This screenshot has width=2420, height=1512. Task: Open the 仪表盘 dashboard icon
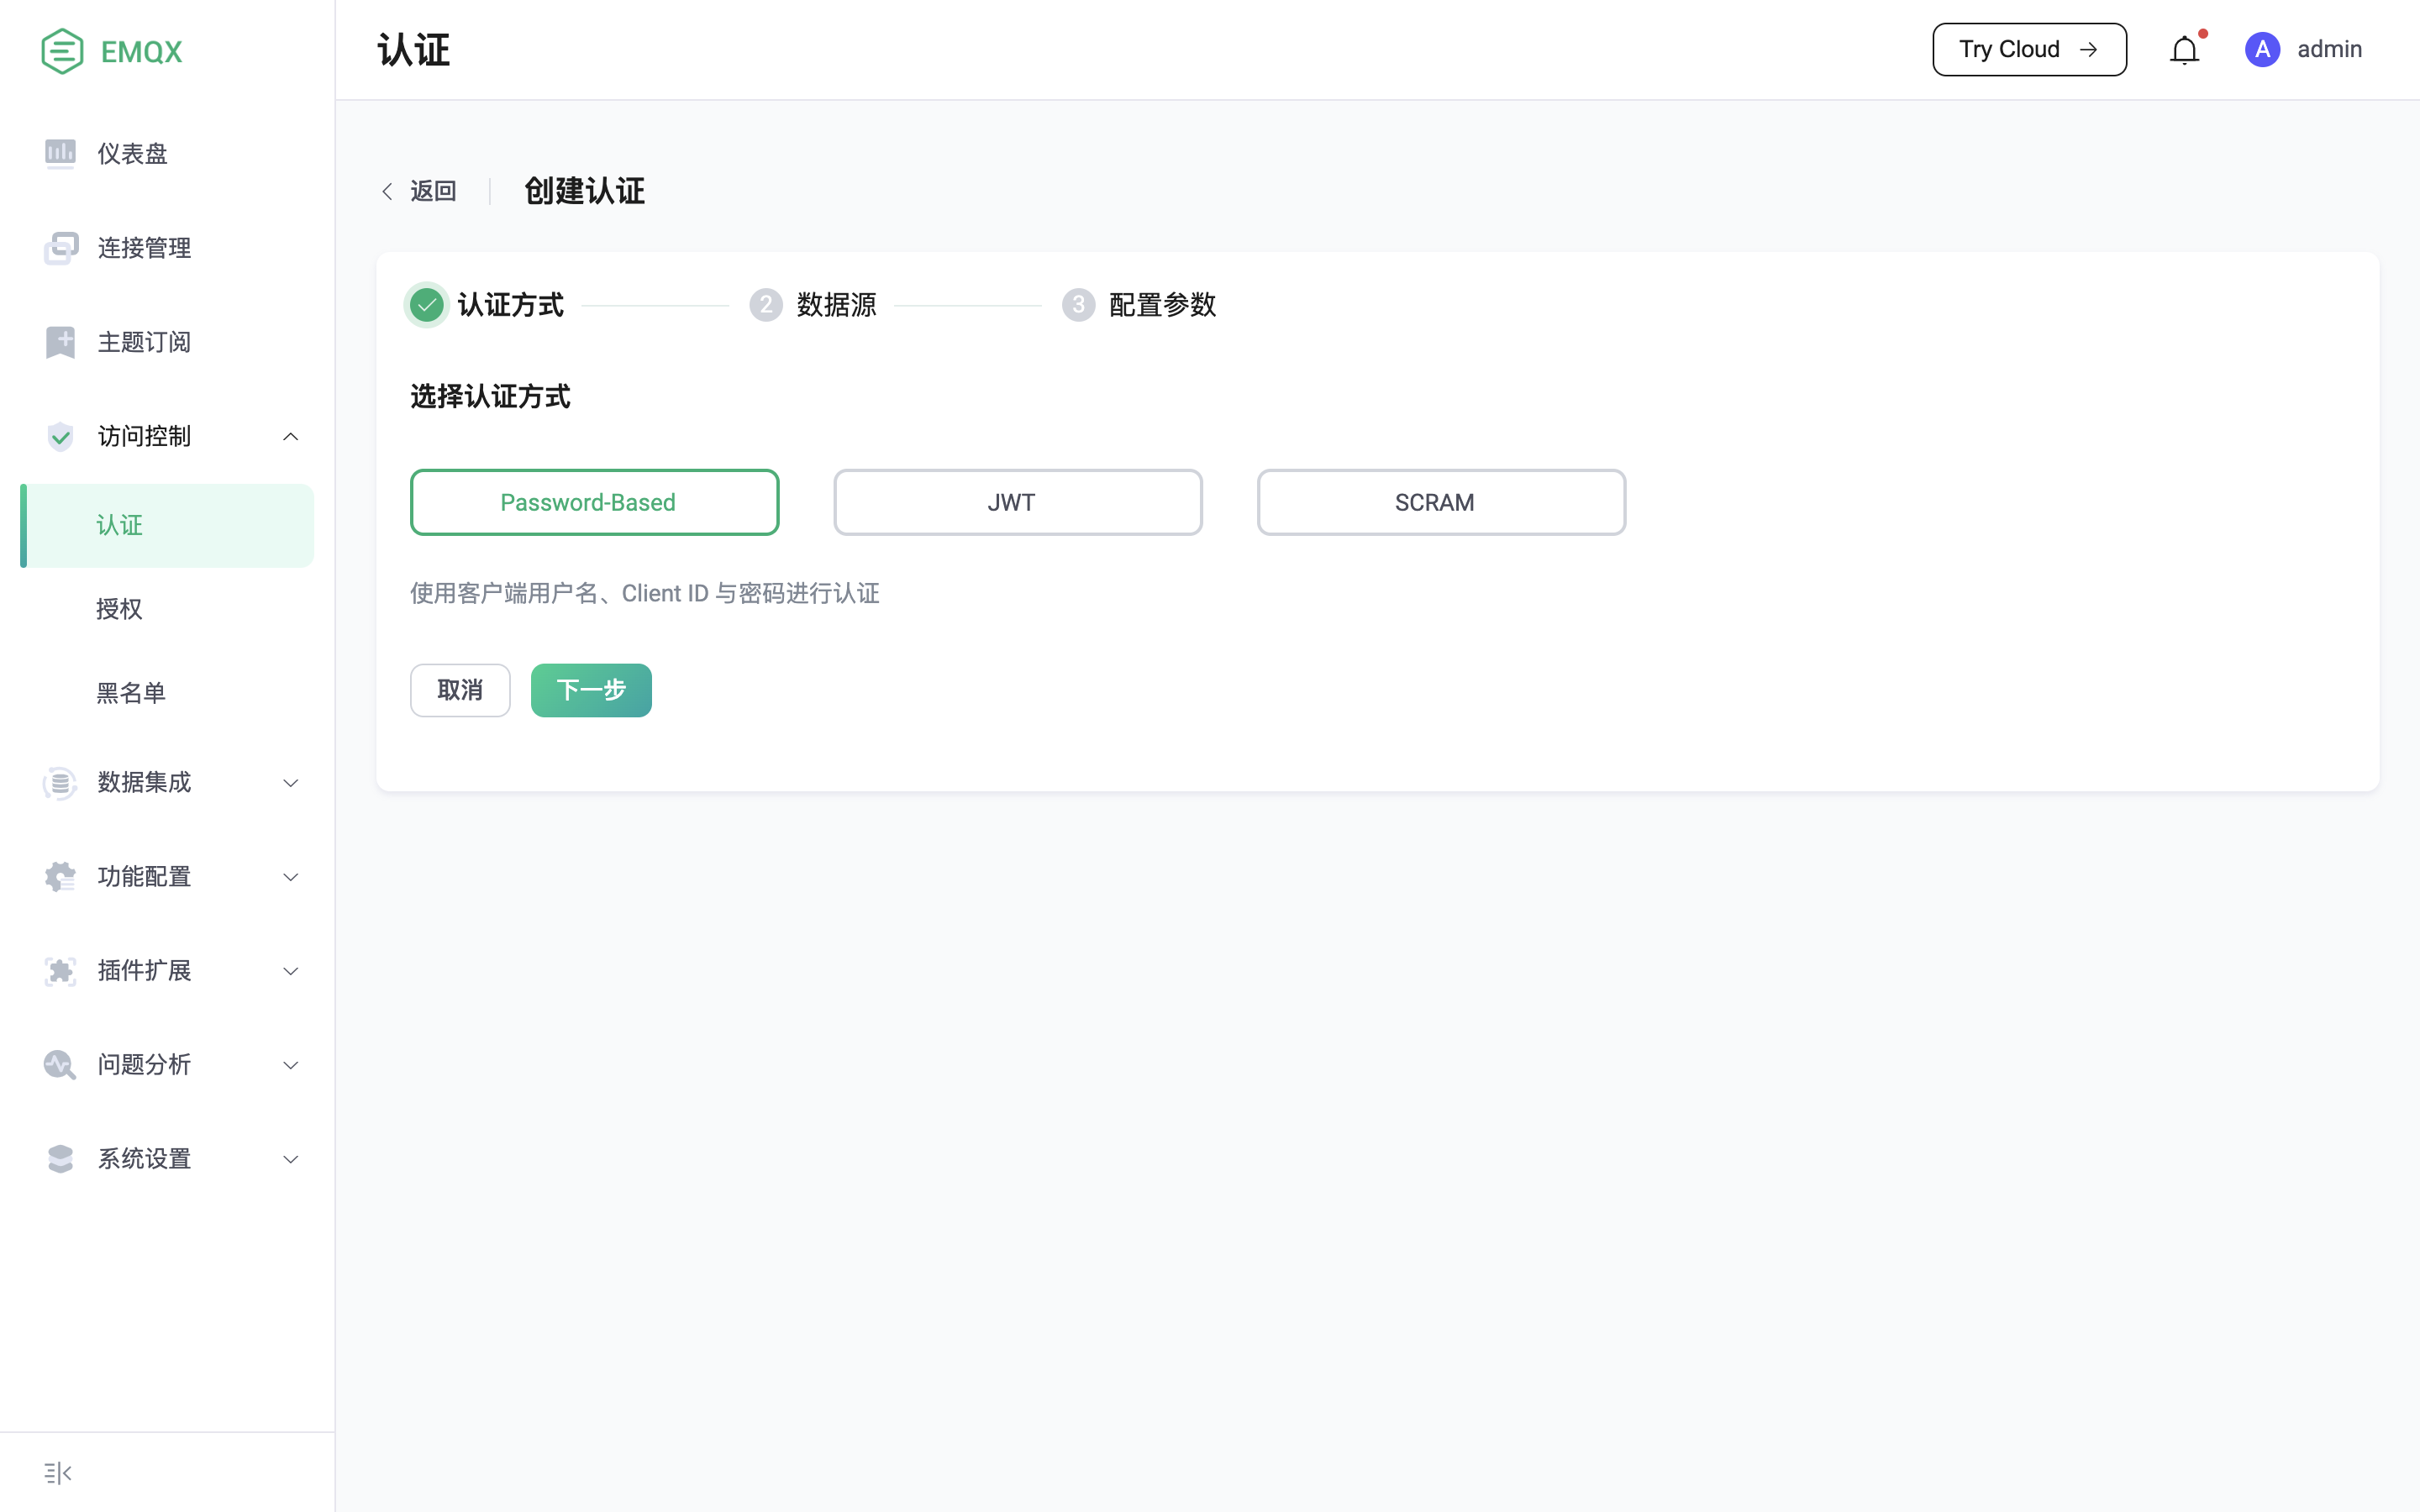click(x=60, y=153)
